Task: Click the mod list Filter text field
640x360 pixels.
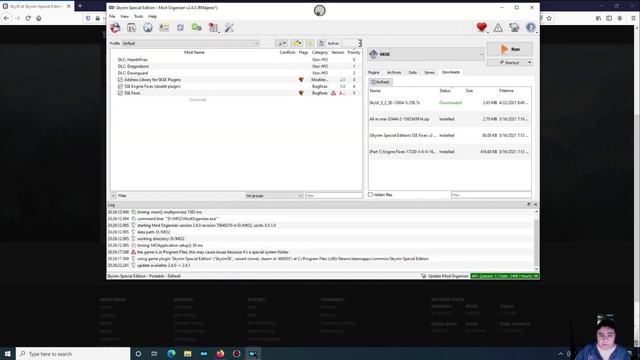Action: [x=333, y=196]
